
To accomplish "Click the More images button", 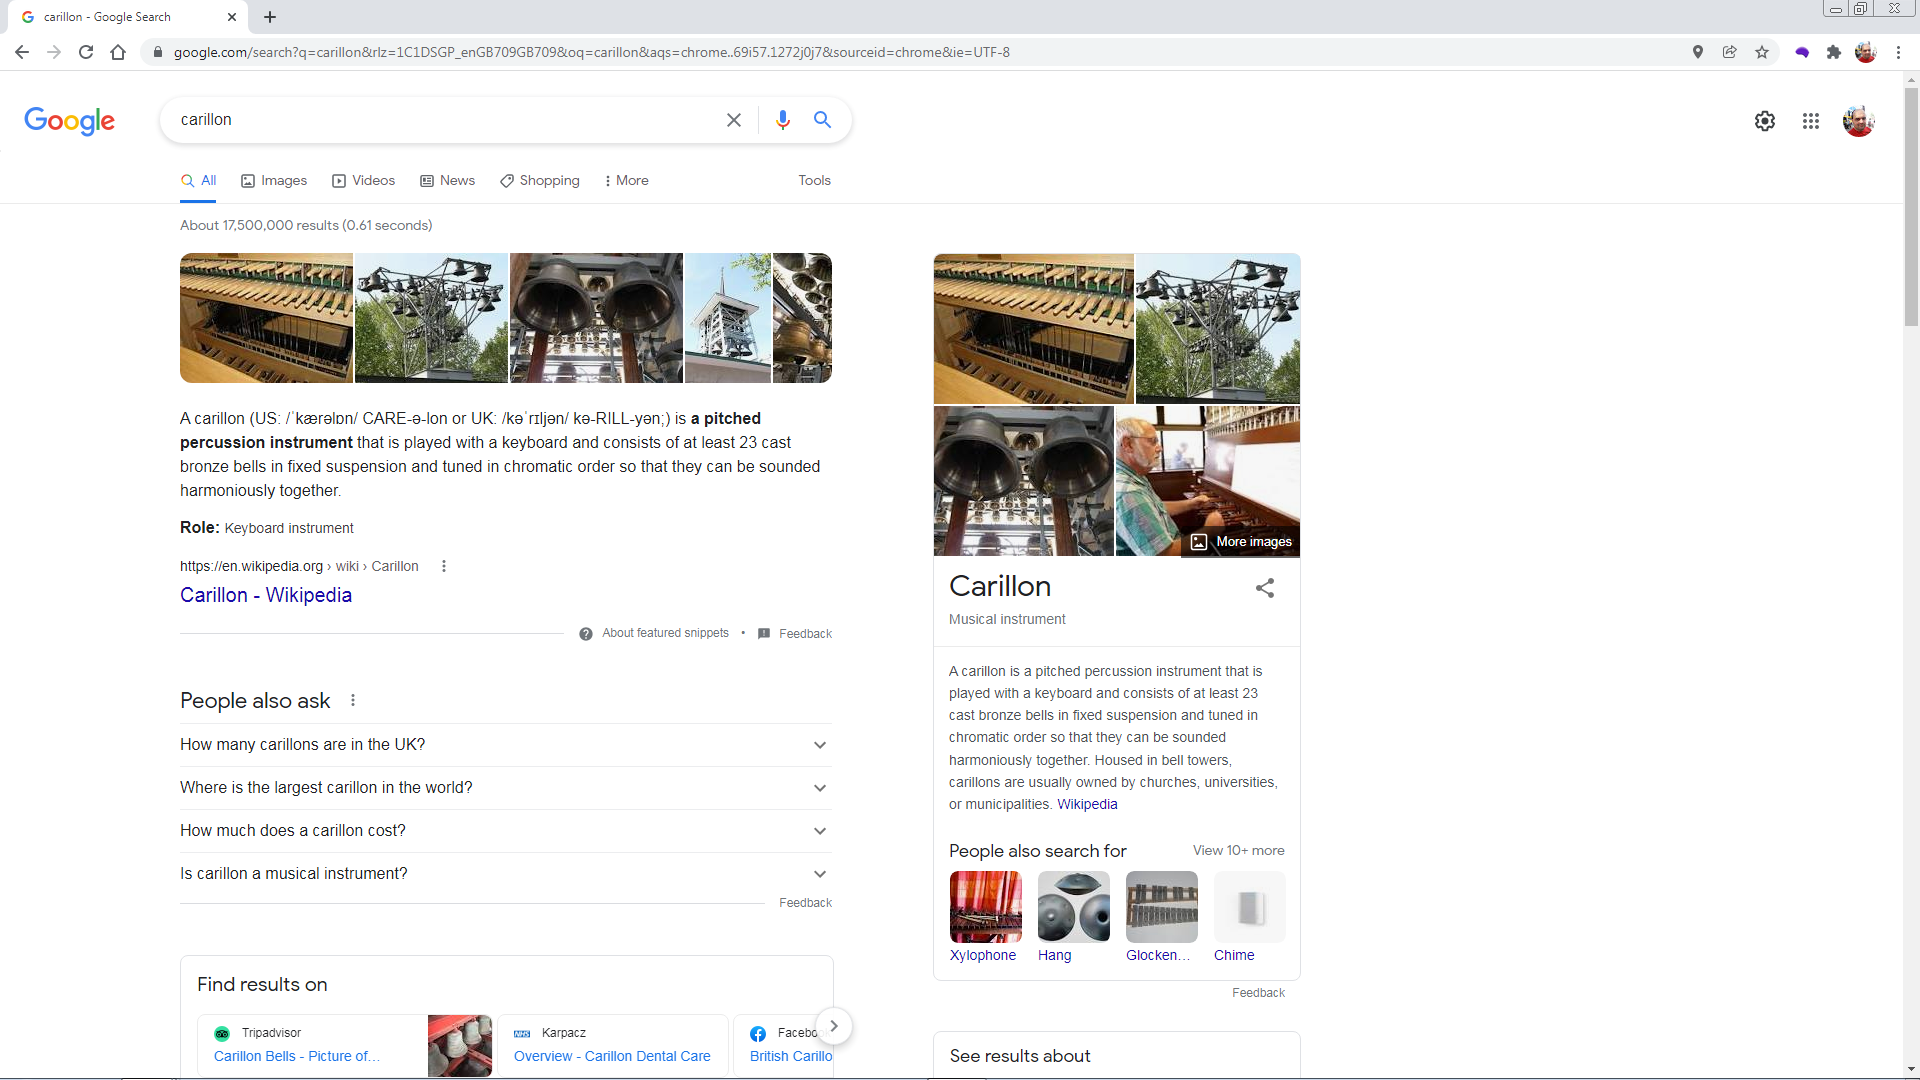I will point(1241,542).
